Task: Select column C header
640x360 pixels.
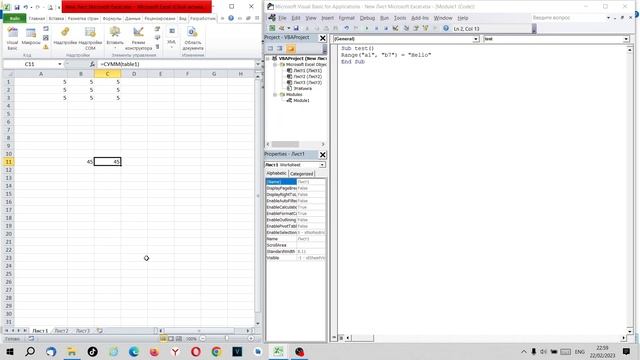Action: [107, 74]
